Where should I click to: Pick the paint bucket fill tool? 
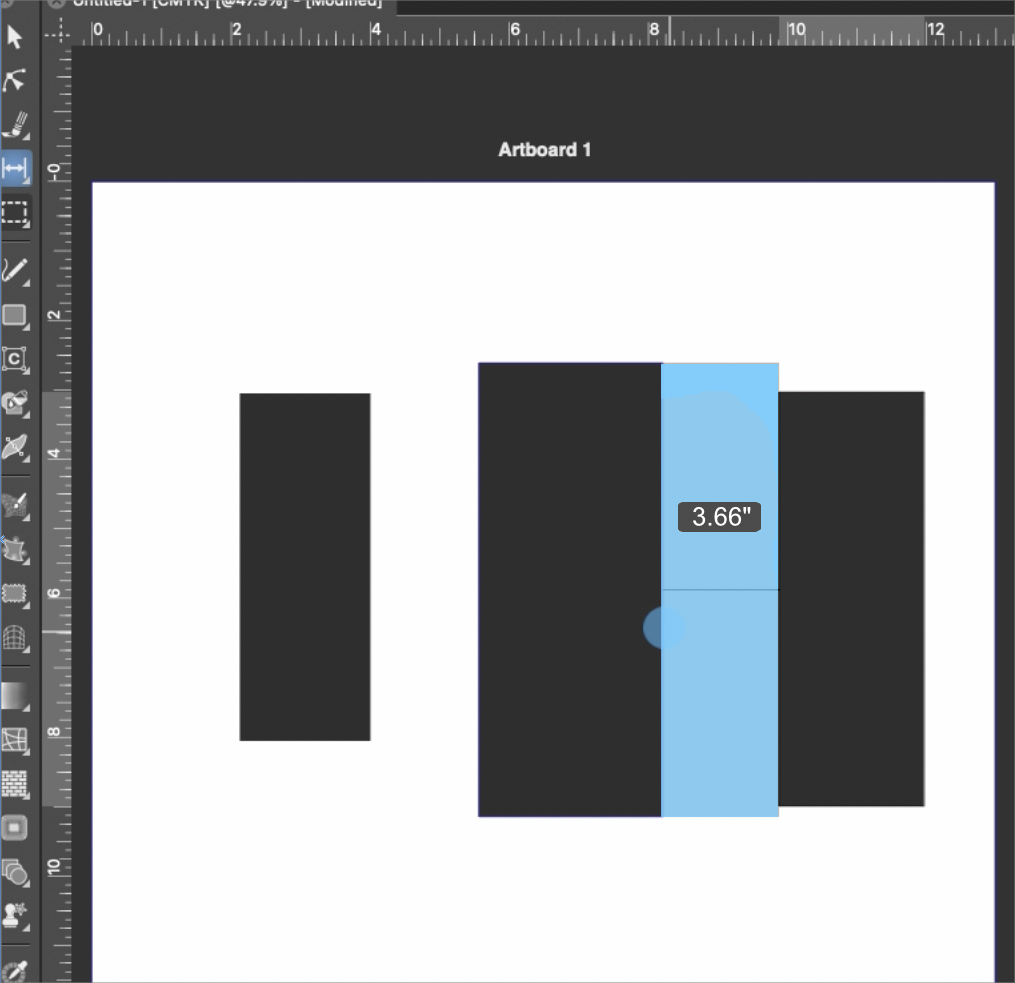[x=15, y=403]
